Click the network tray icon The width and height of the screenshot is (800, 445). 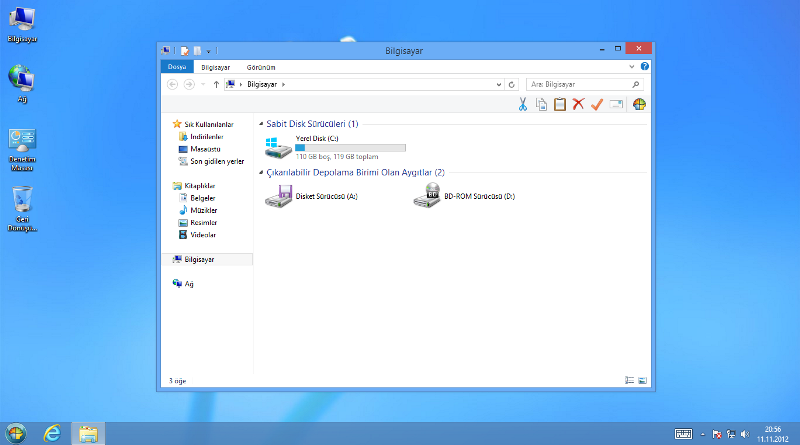(x=731, y=434)
